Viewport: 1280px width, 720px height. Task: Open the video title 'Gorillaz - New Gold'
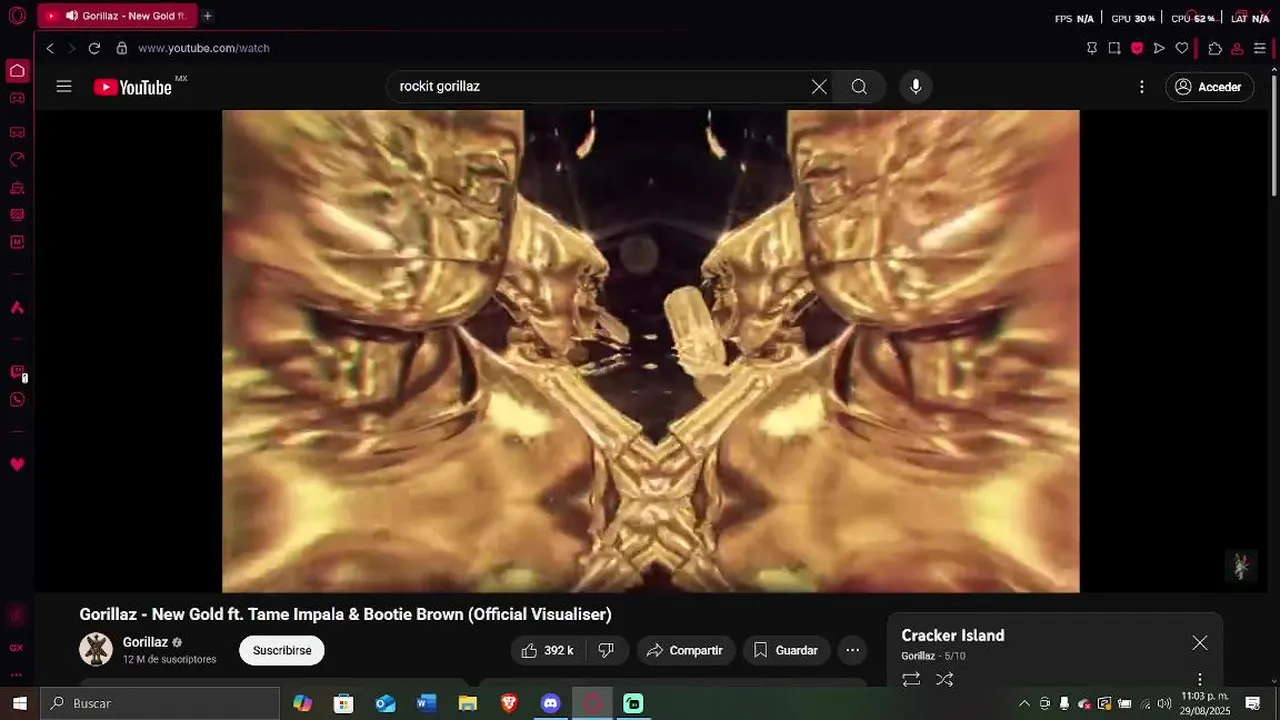point(345,614)
